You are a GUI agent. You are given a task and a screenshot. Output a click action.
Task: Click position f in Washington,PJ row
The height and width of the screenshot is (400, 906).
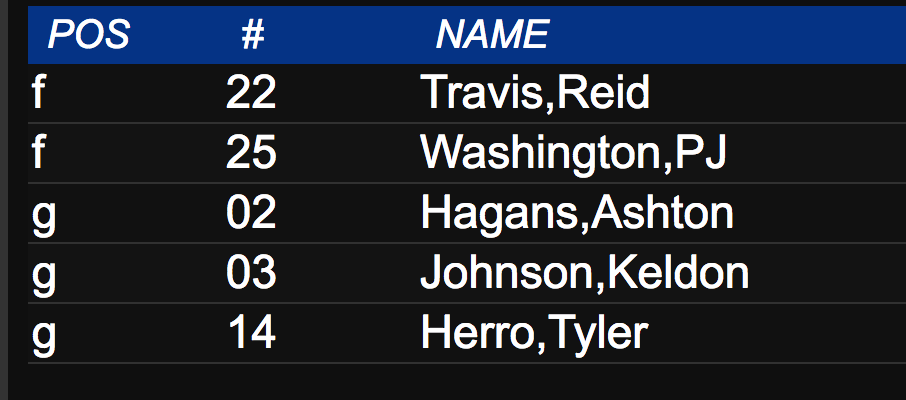coord(38,153)
